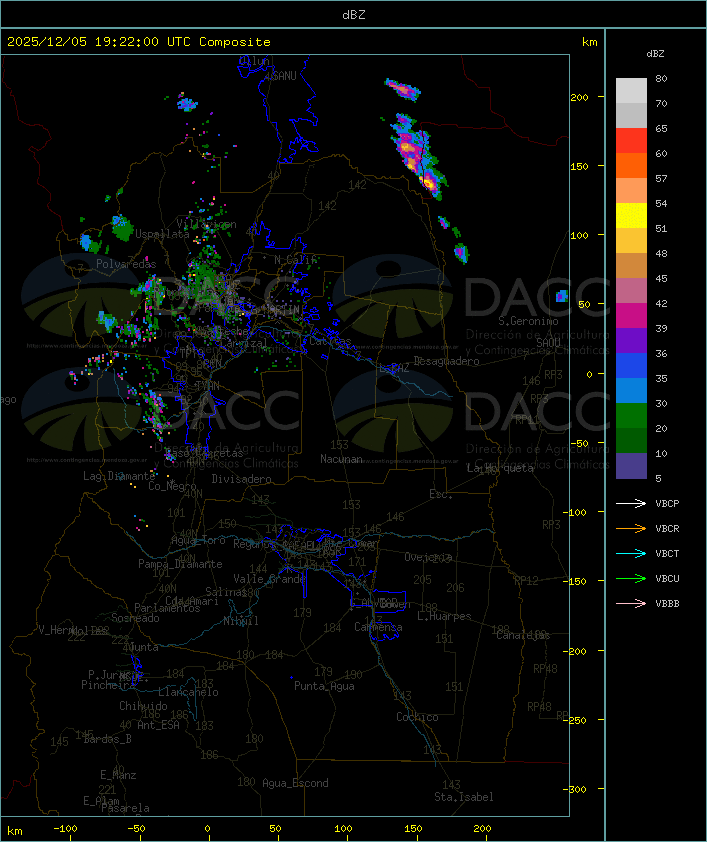Click the dBZ title in the top bar
The height and width of the screenshot is (842, 707).
point(354,14)
